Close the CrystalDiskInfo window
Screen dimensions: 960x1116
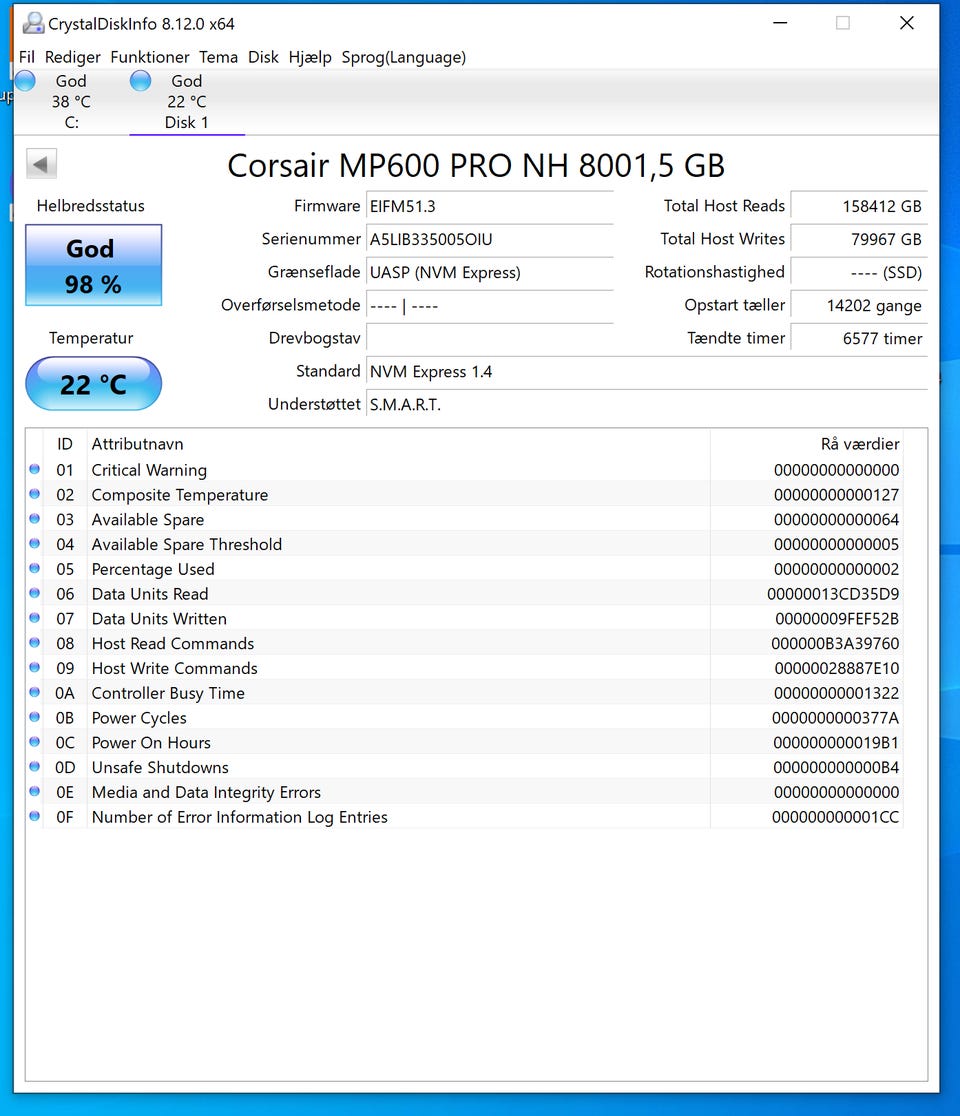907,23
